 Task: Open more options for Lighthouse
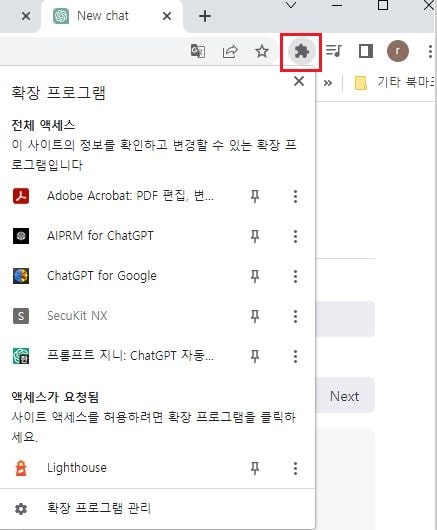pos(295,468)
